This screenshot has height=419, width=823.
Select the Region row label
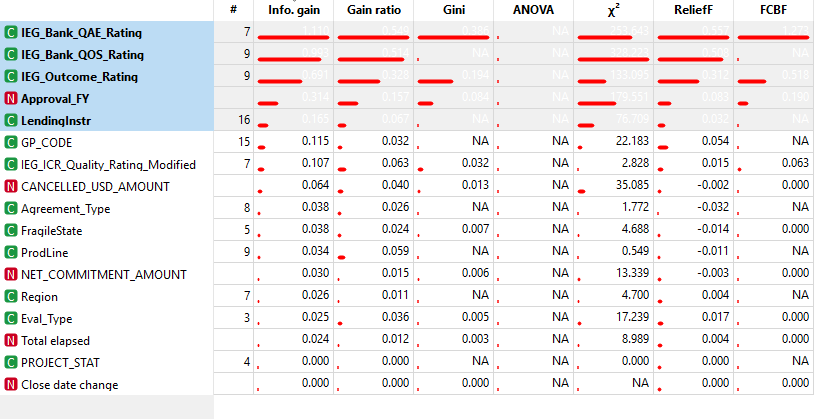tap(39, 297)
